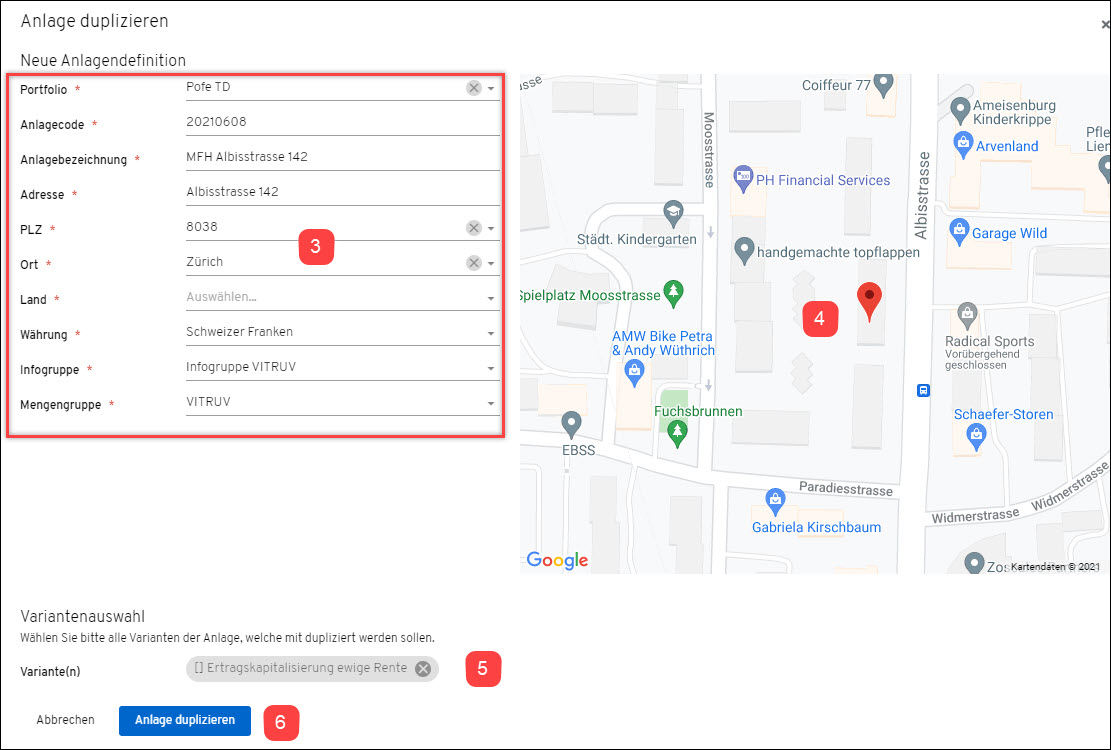Click the bus stop icon on Albisstrasse
The image size is (1111, 750).
click(923, 390)
